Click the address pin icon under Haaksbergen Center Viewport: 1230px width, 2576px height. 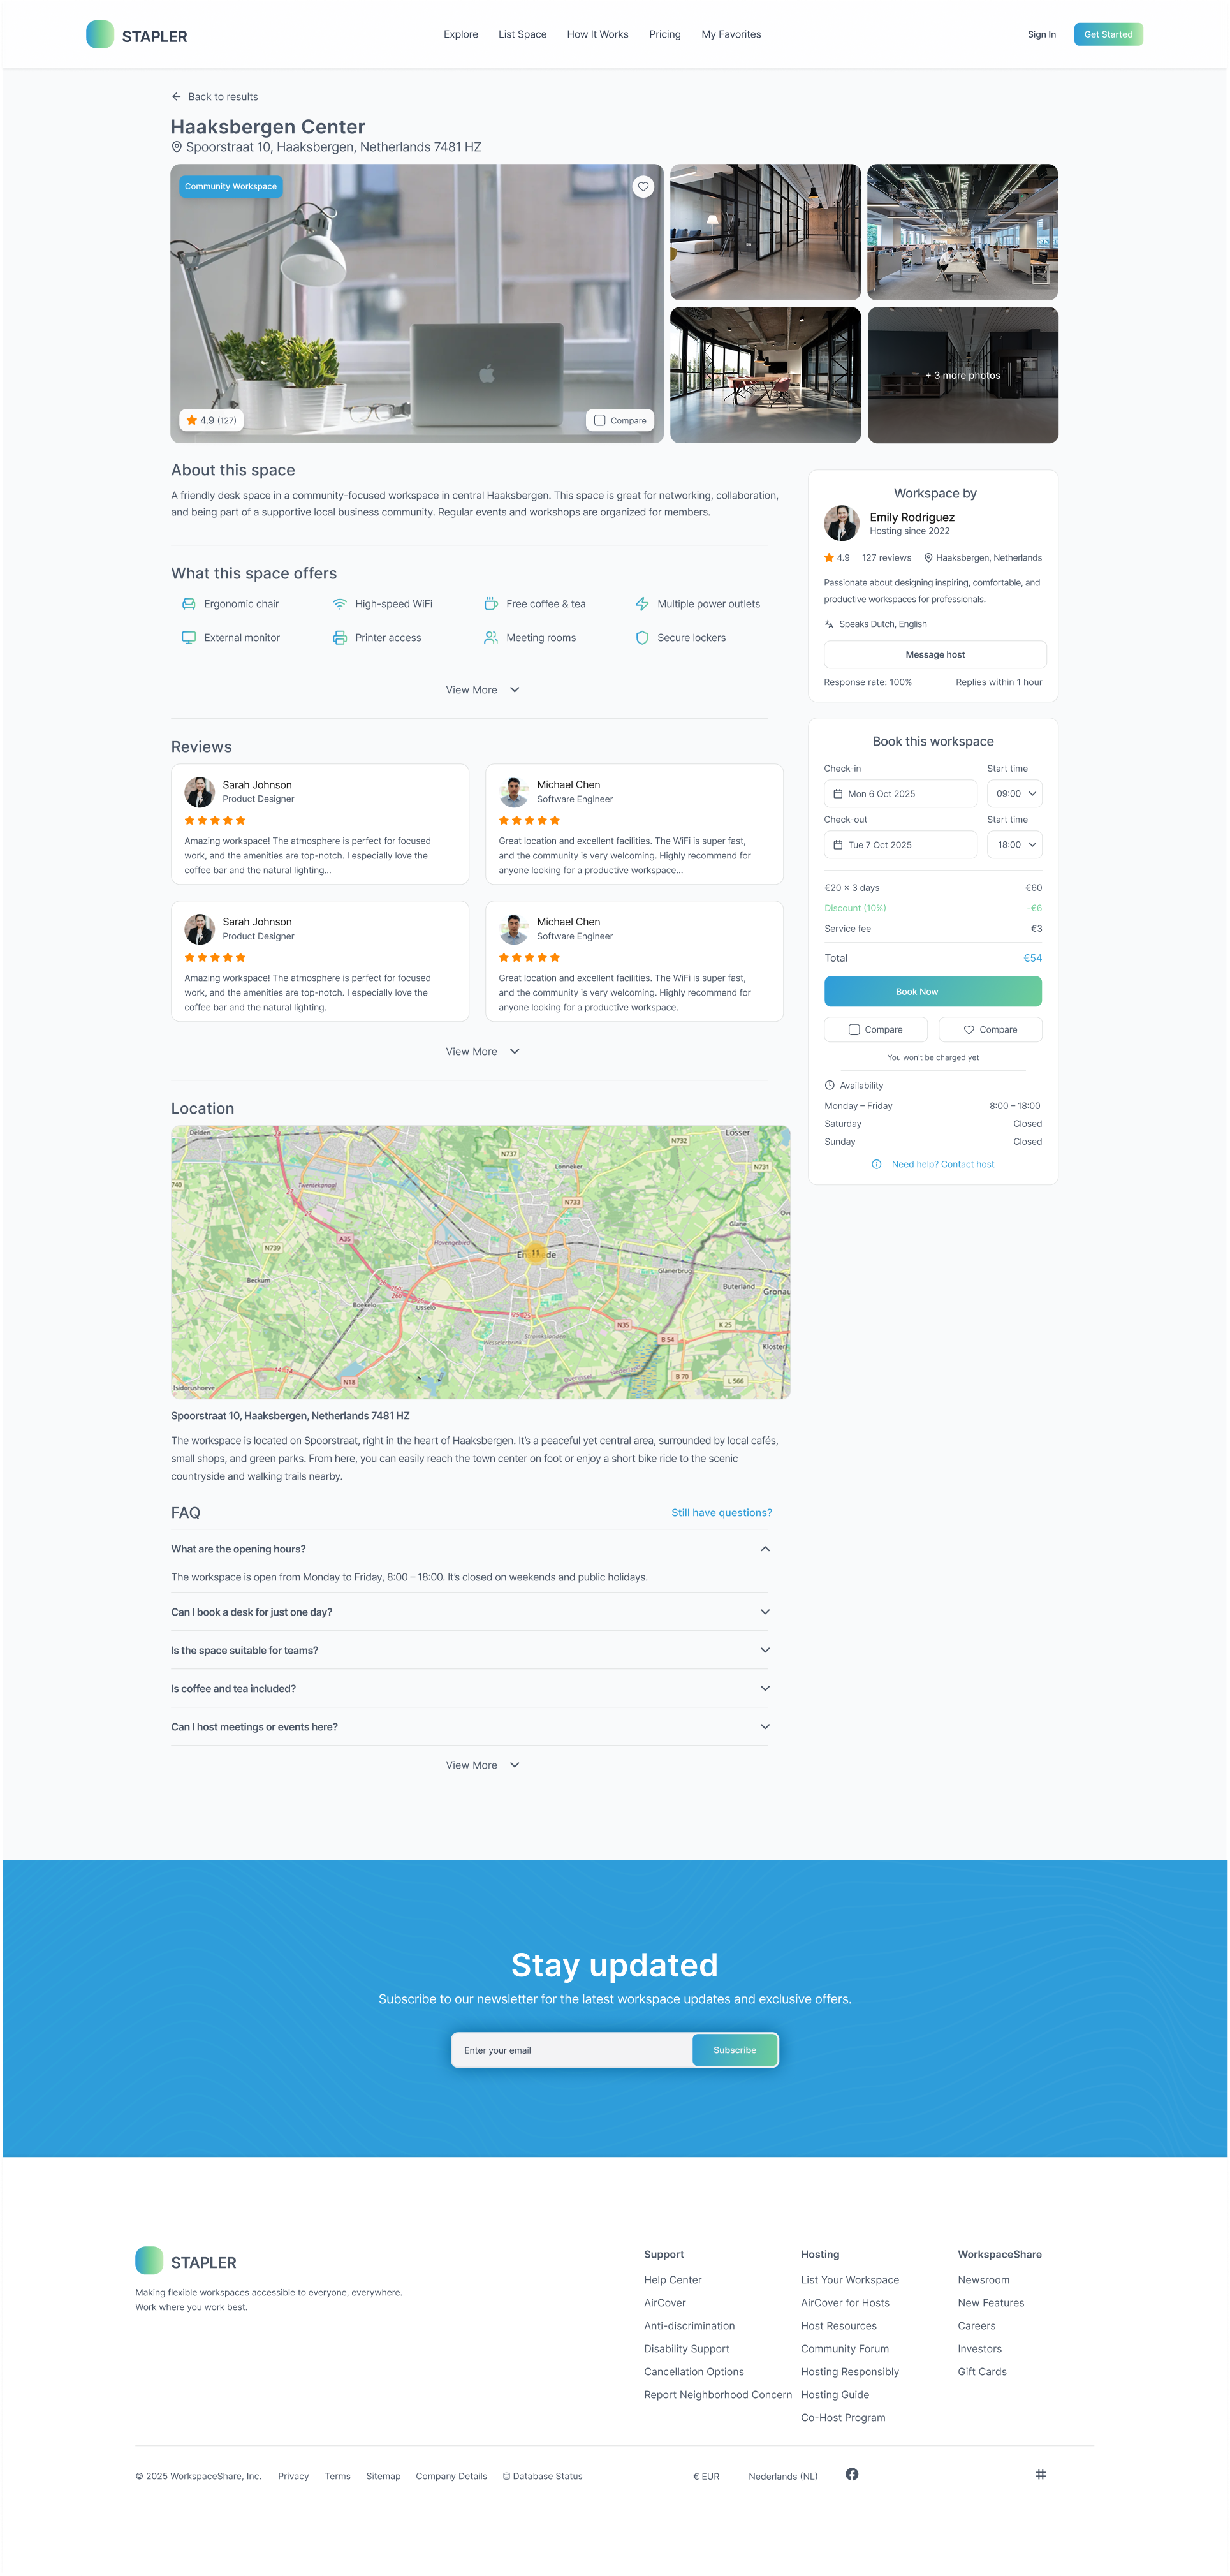point(177,147)
